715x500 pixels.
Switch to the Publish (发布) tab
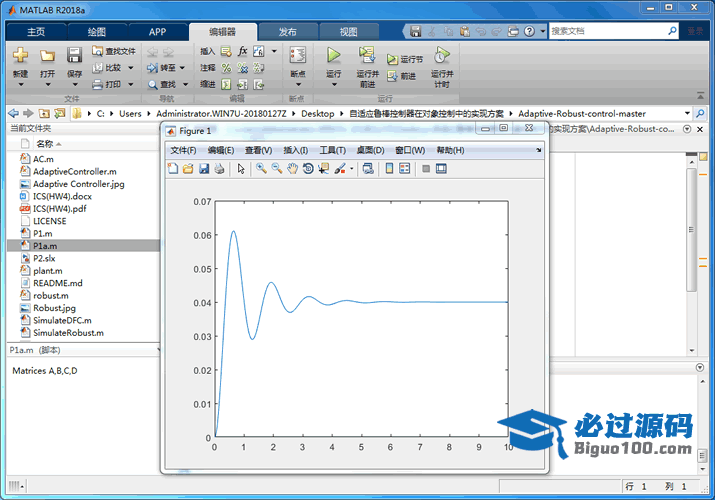pyautogui.click(x=287, y=32)
